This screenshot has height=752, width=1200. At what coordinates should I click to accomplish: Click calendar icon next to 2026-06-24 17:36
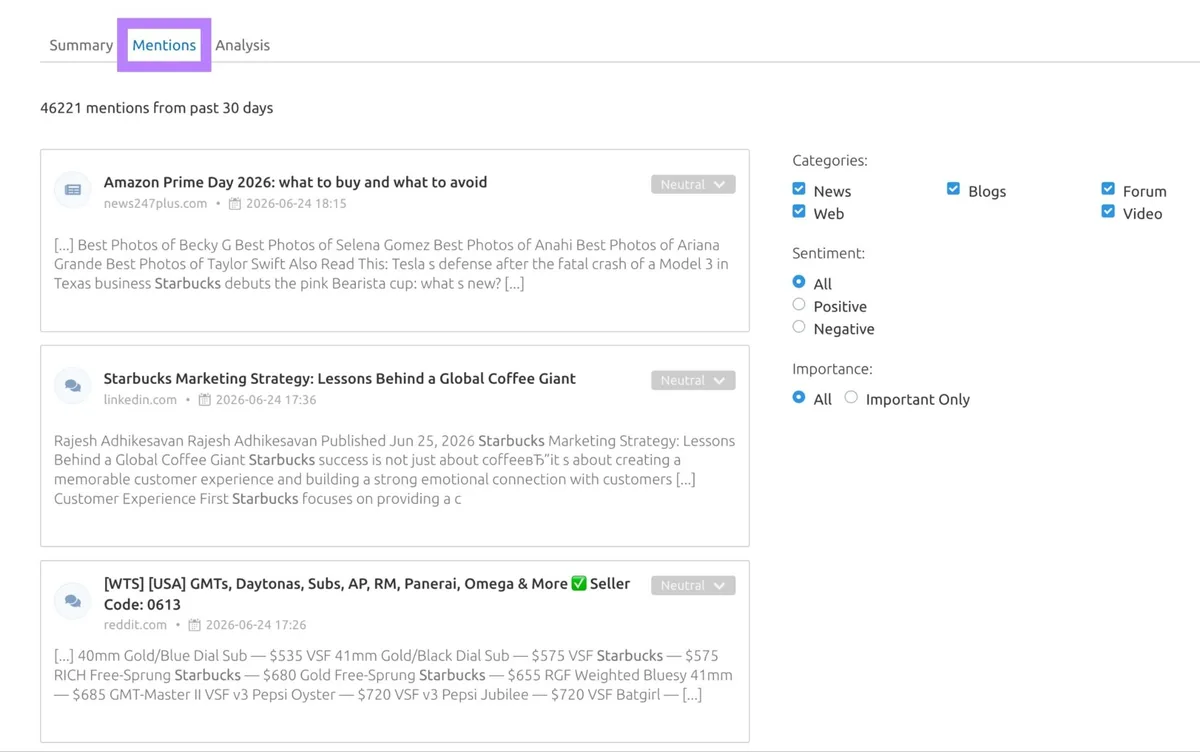(205, 400)
